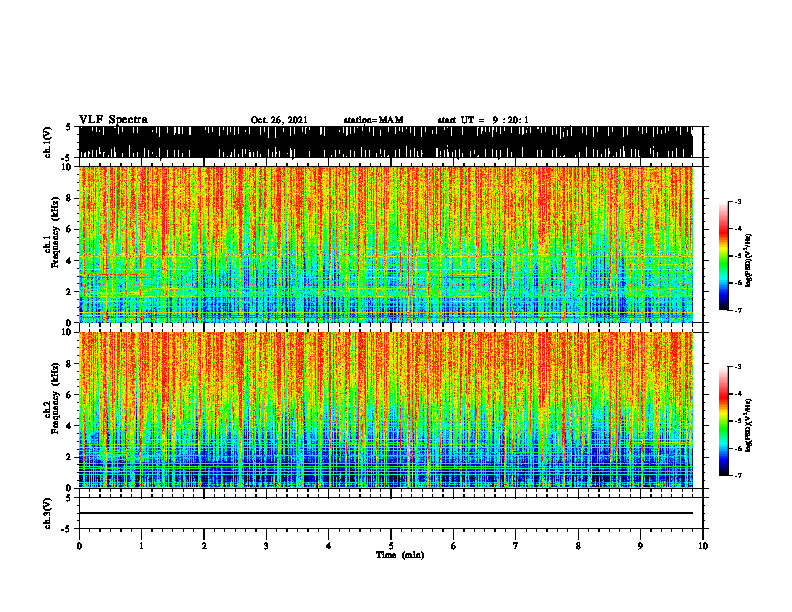Click inside the ch.2 frequency spectrogram
Image resolution: width=792 pixels, height=612 pixels.
point(386,410)
